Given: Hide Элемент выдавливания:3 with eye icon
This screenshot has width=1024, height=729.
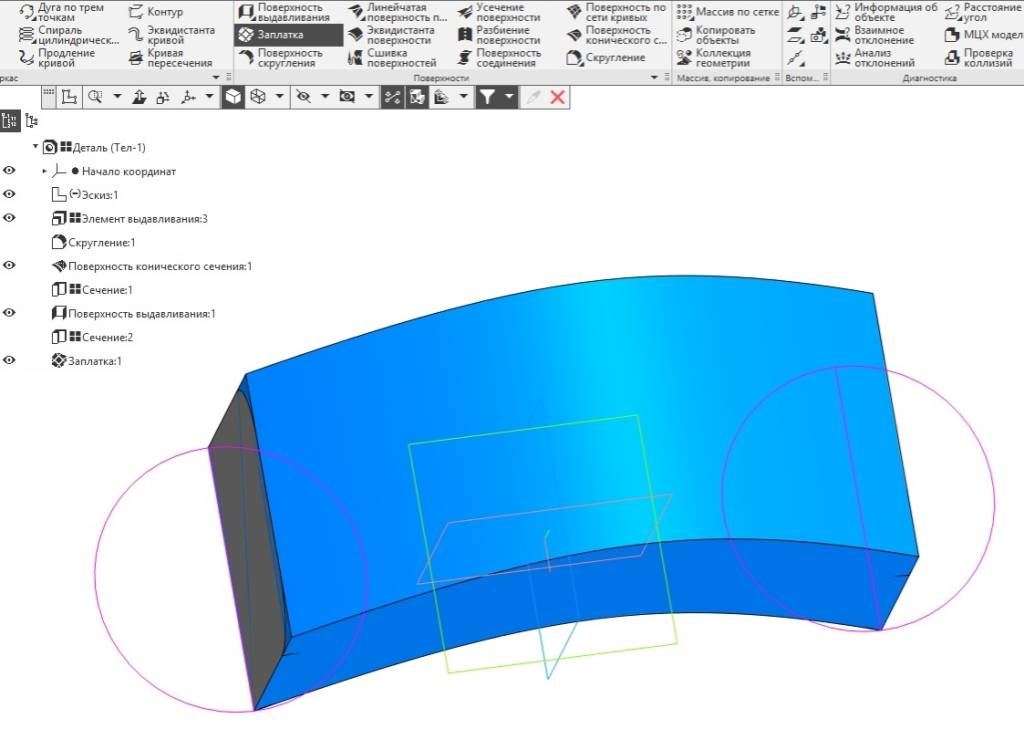Looking at the screenshot, I should [x=9, y=218].
